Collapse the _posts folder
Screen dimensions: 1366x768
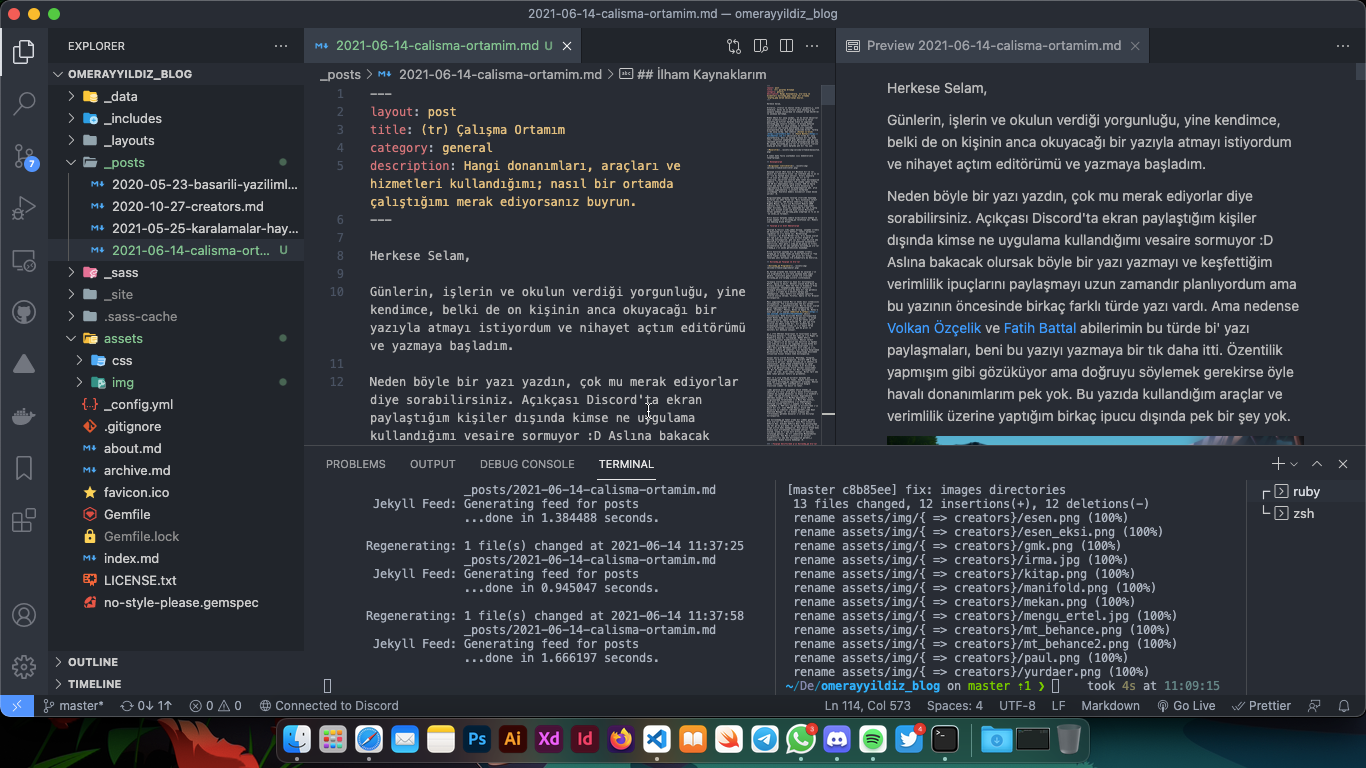click(x=176, y=162)
